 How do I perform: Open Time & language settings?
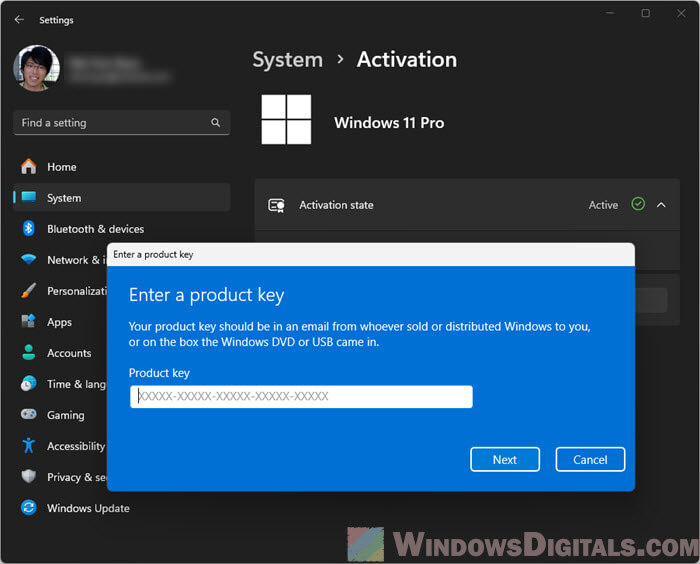(x=60, y=384)
